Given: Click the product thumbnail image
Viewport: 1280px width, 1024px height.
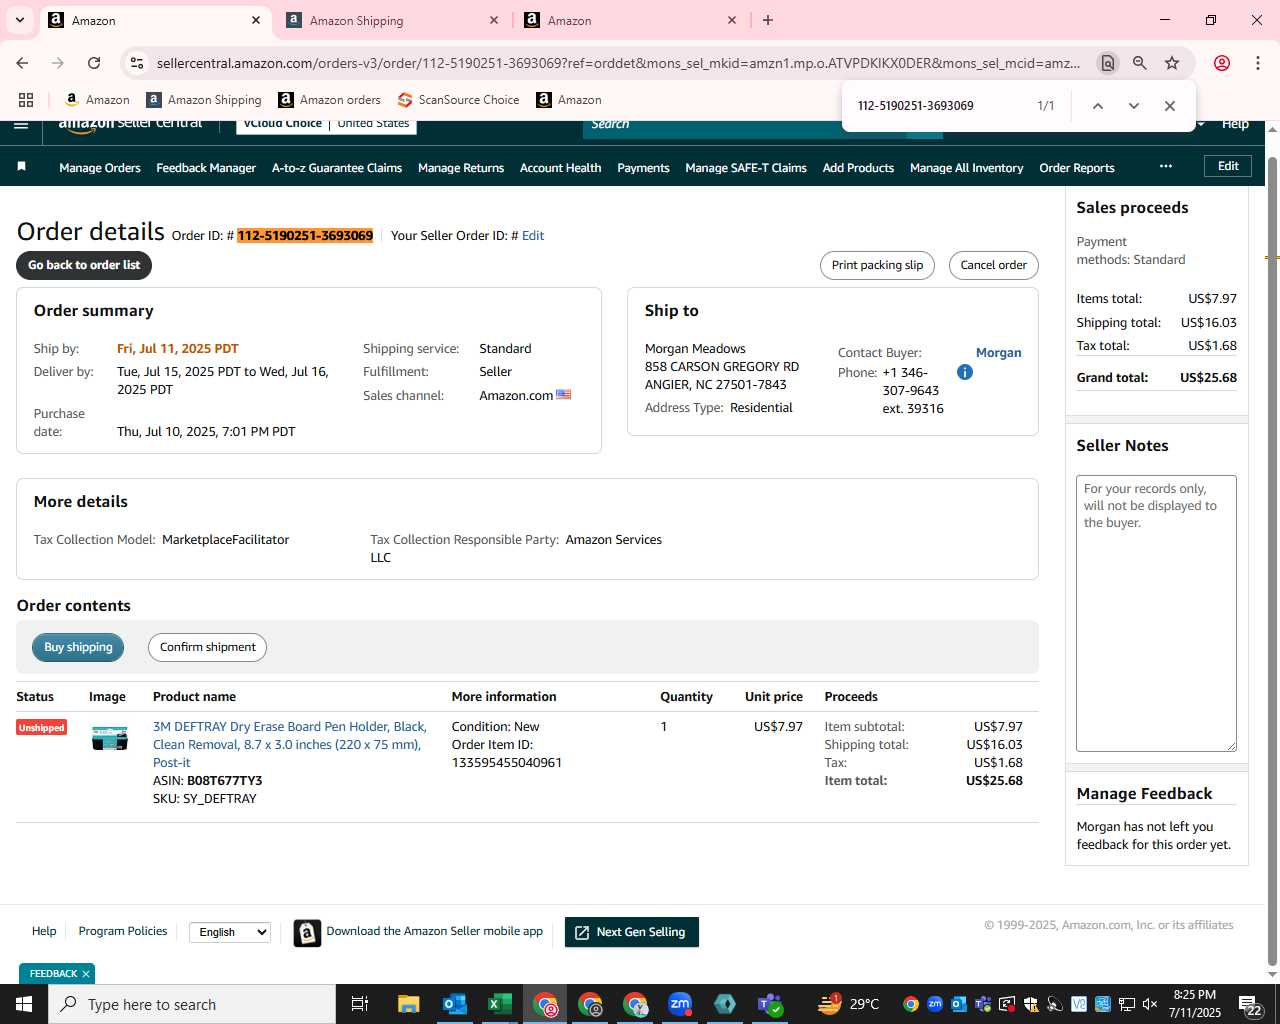Looking at the screenshot, I should (x=109, y=738).
